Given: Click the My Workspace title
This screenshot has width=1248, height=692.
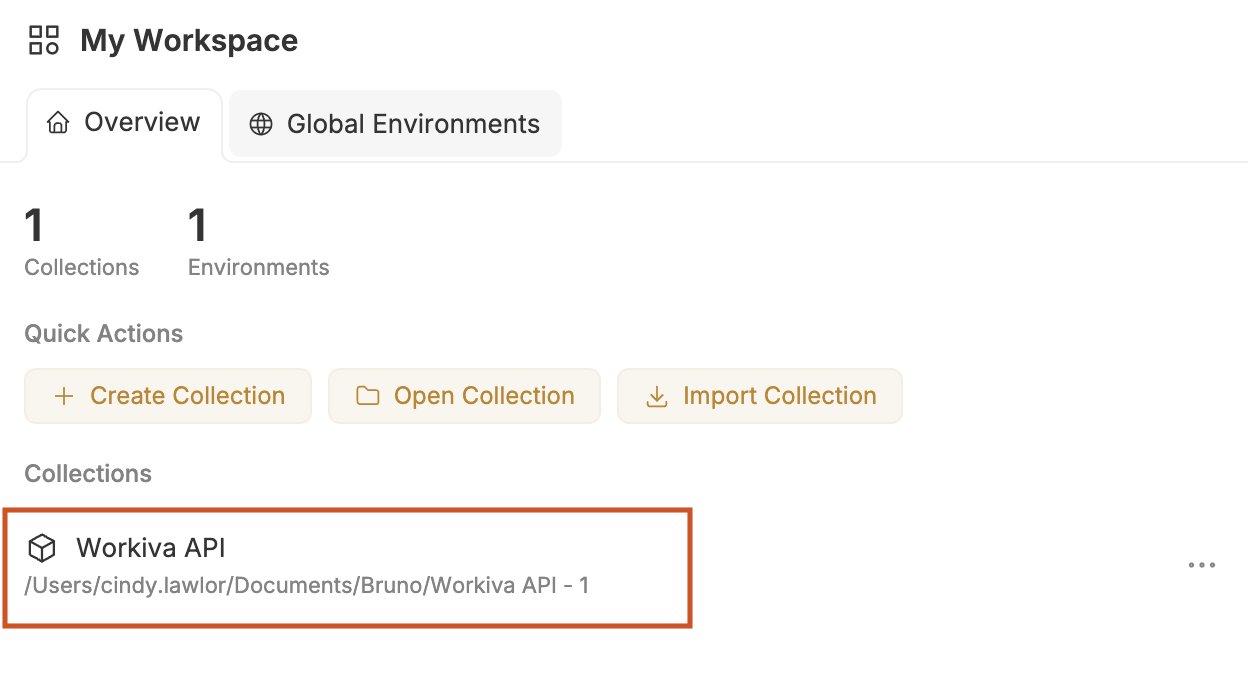Looking at the screenshot, I should tap(189, 41).
